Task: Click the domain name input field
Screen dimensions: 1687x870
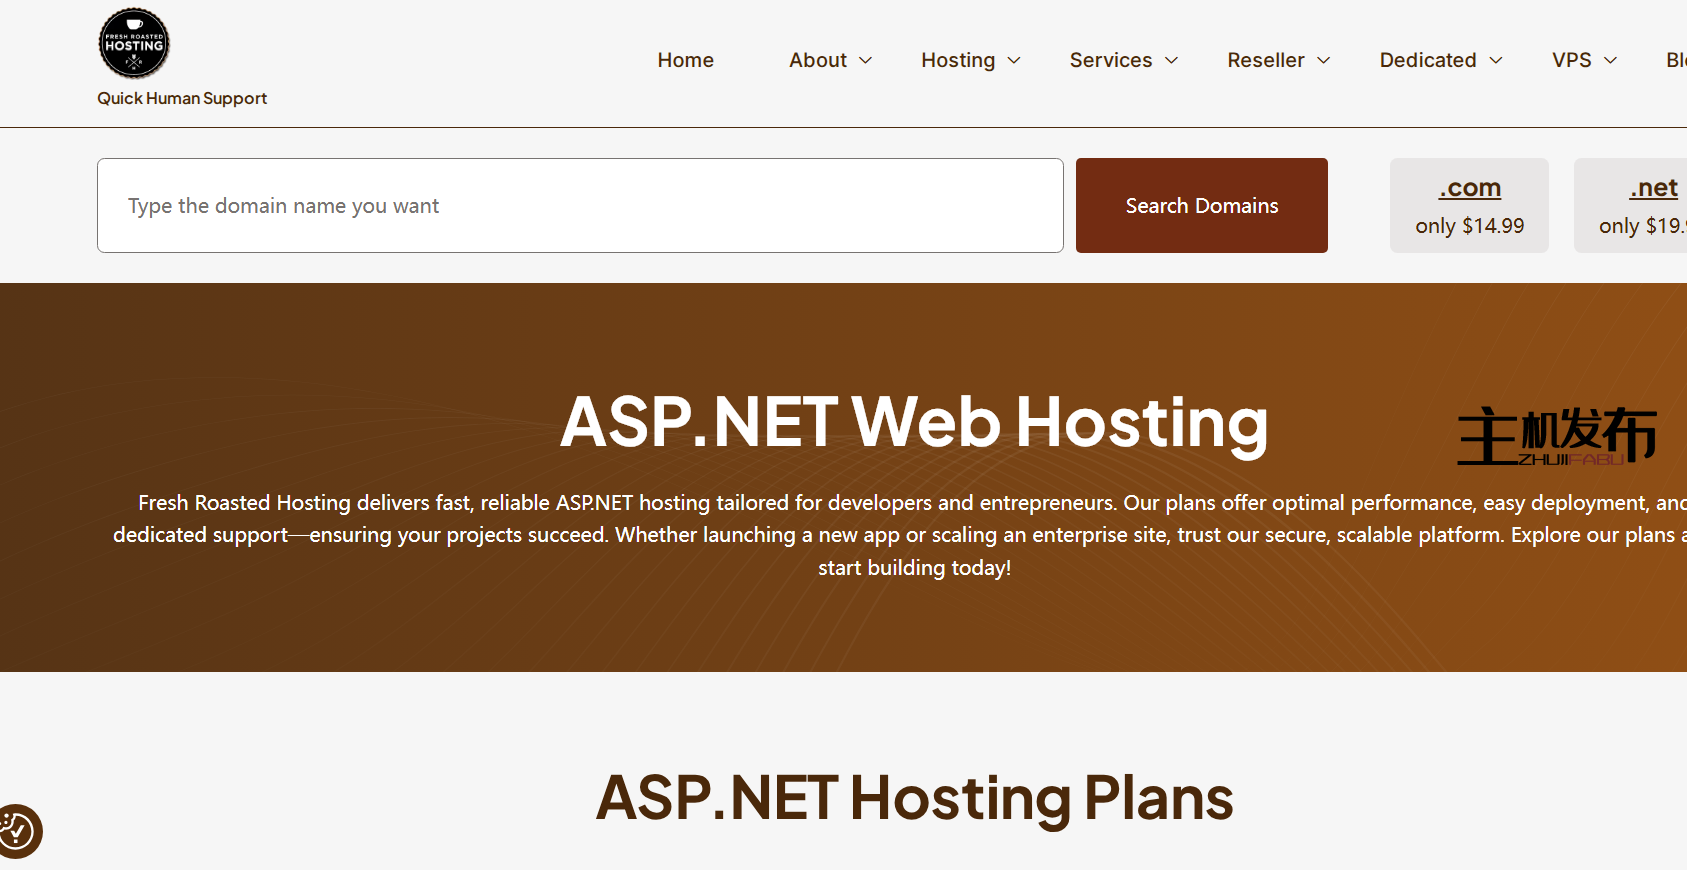Action: pyautogui.click(x=580, y=206)
